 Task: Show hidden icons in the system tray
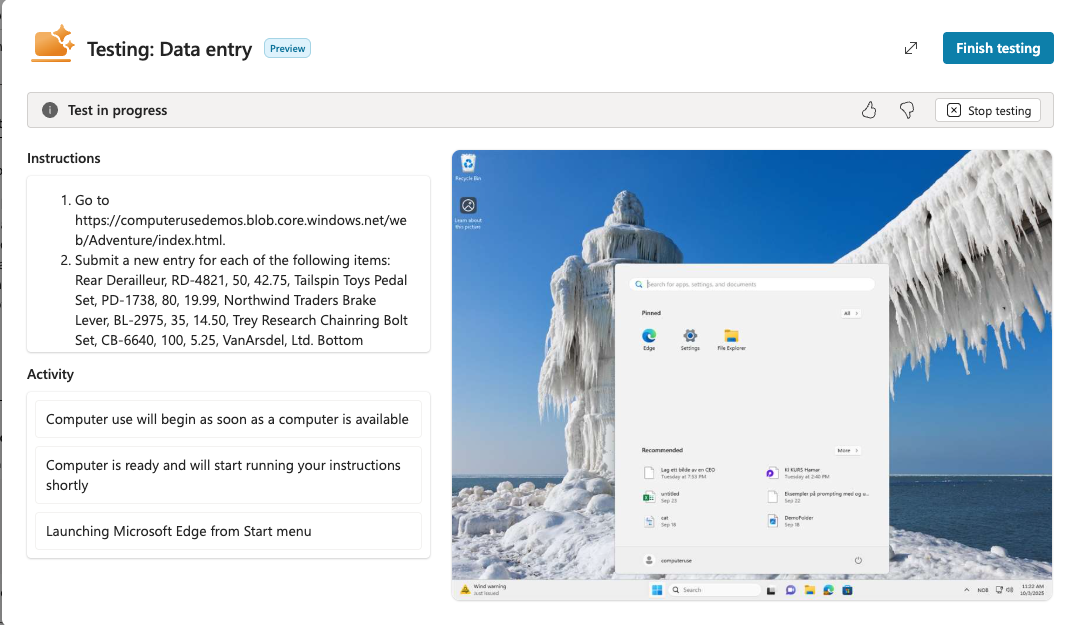966,590
